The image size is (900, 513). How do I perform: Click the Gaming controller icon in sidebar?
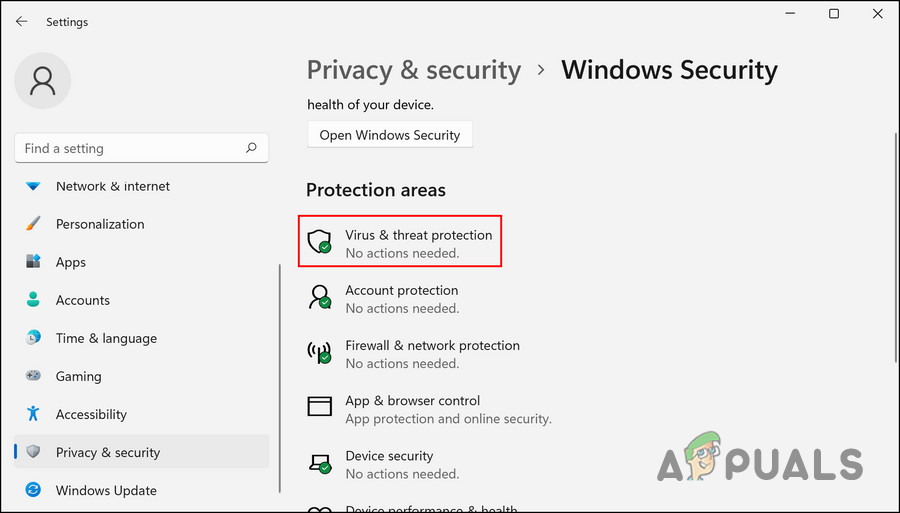(33, 376)
